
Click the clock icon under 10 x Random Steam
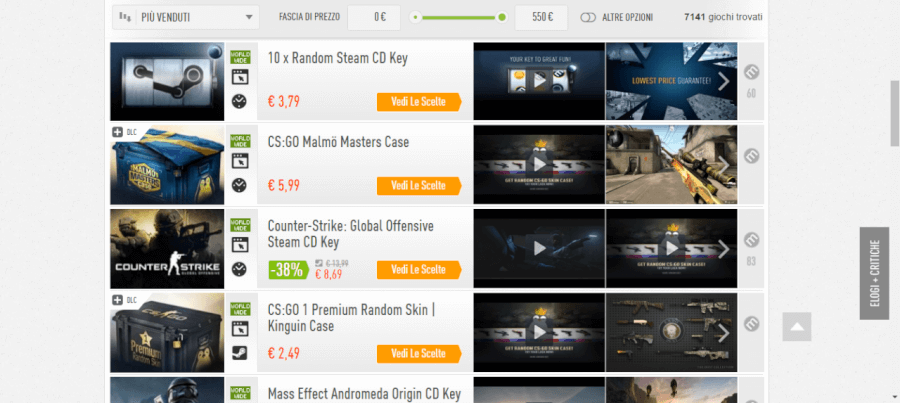tap(239, 102)
